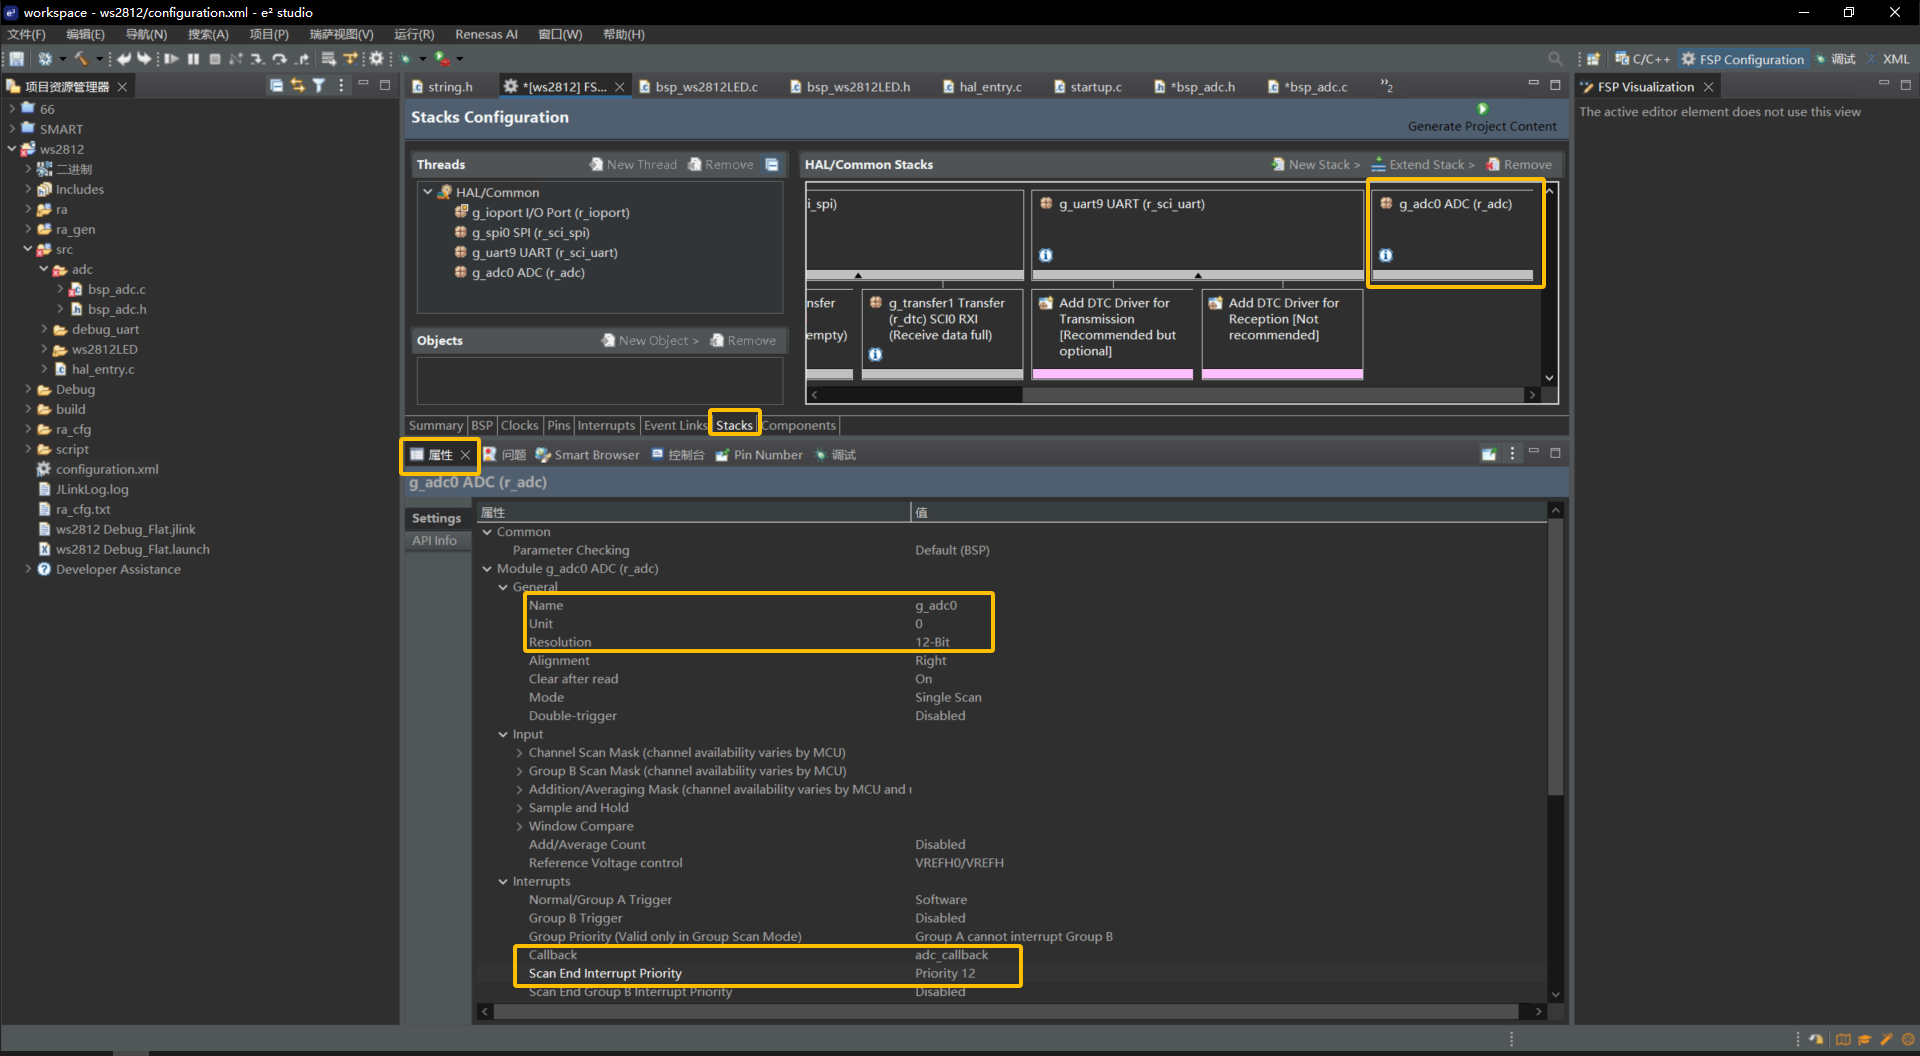
Task: Show hidden editor tabs list
Action: click(1386, 86)
